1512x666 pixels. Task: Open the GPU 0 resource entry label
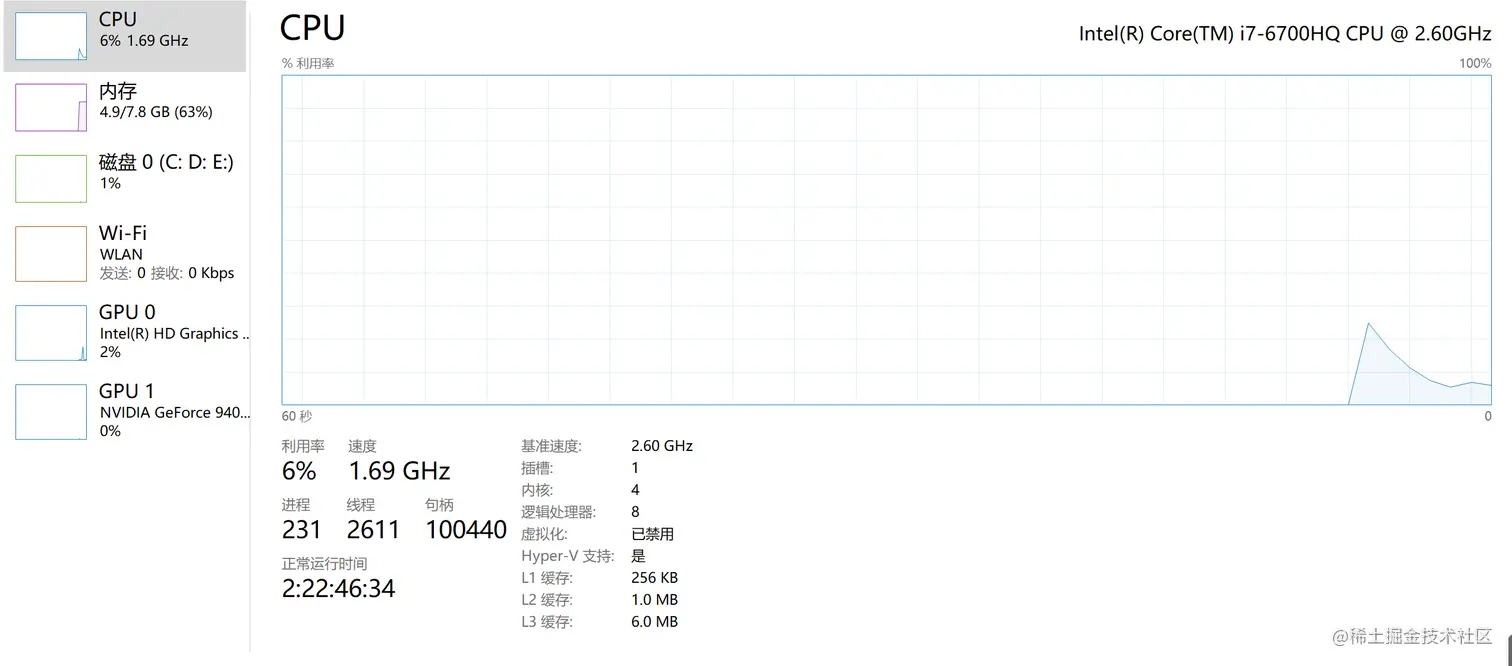click(127, 312)
